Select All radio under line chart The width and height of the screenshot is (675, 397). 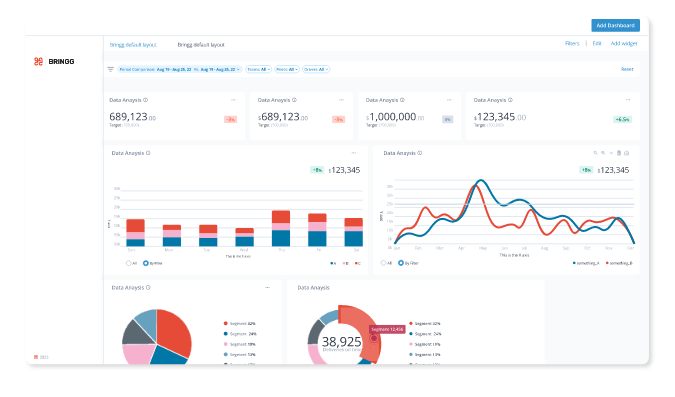point(383,263)
